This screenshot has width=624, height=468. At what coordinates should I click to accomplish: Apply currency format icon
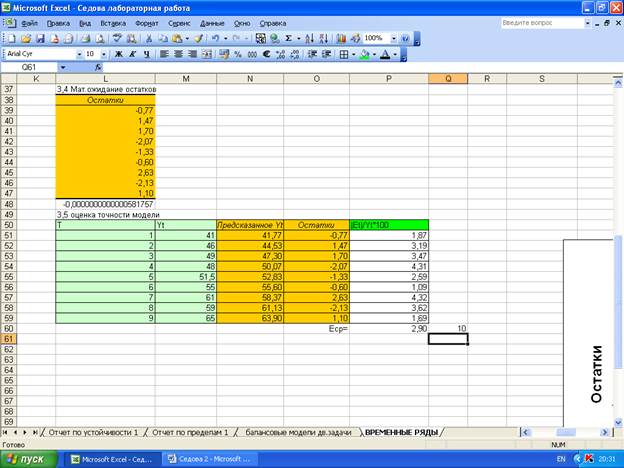coord(224,54)
